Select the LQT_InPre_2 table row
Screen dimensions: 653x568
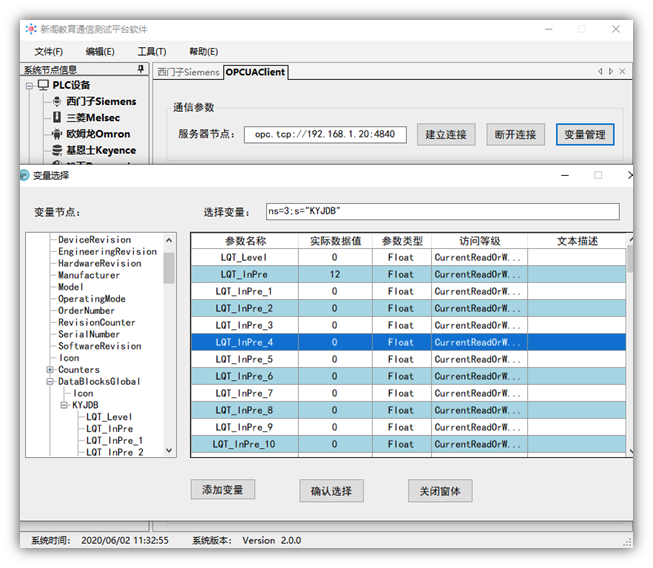(409, 309)
